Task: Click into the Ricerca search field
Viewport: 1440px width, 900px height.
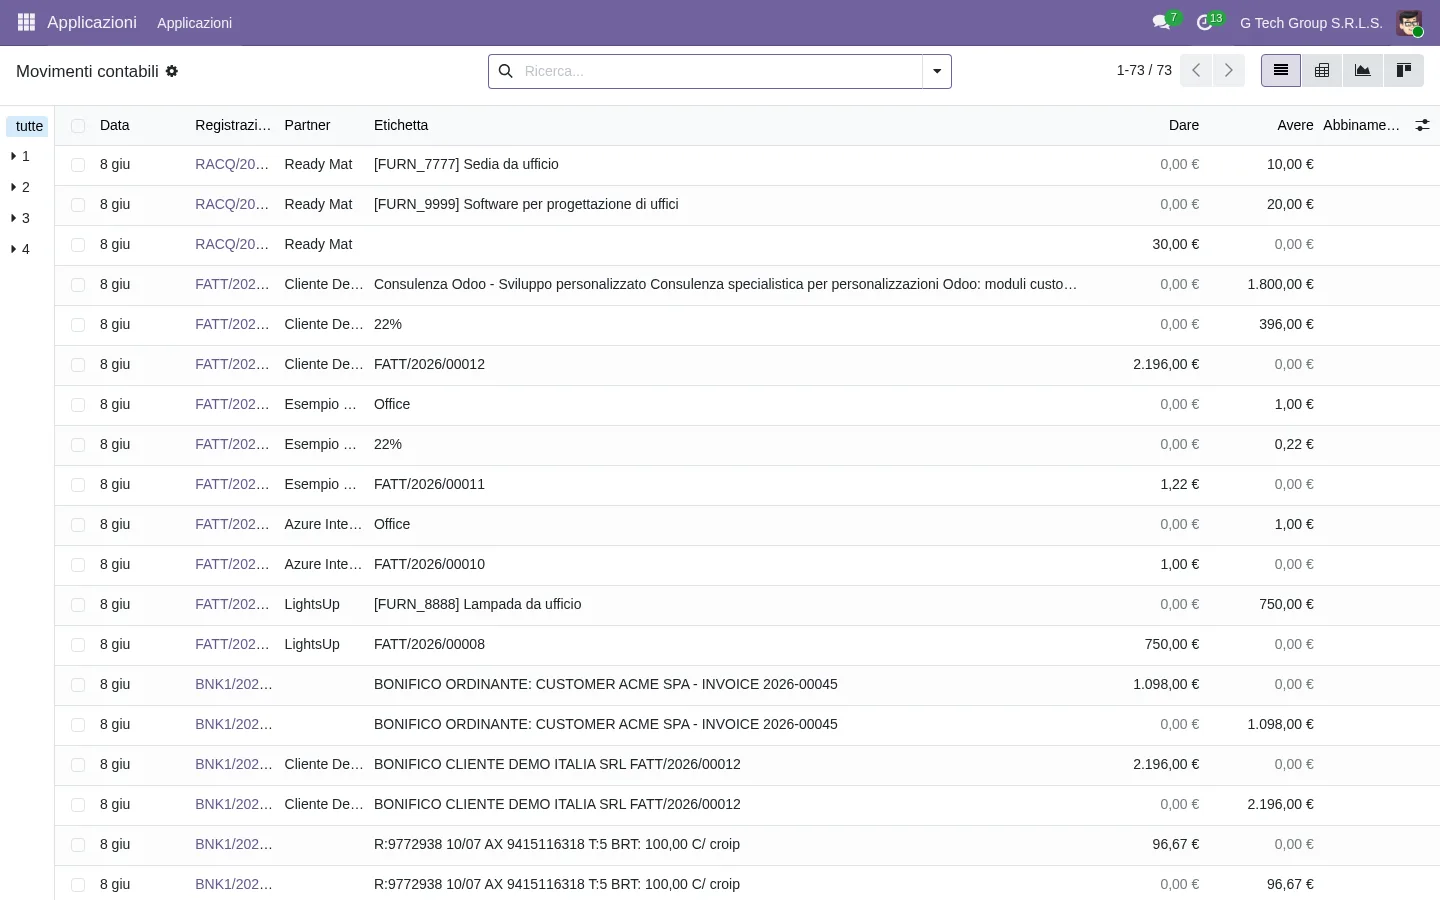Action: (720, 71)
